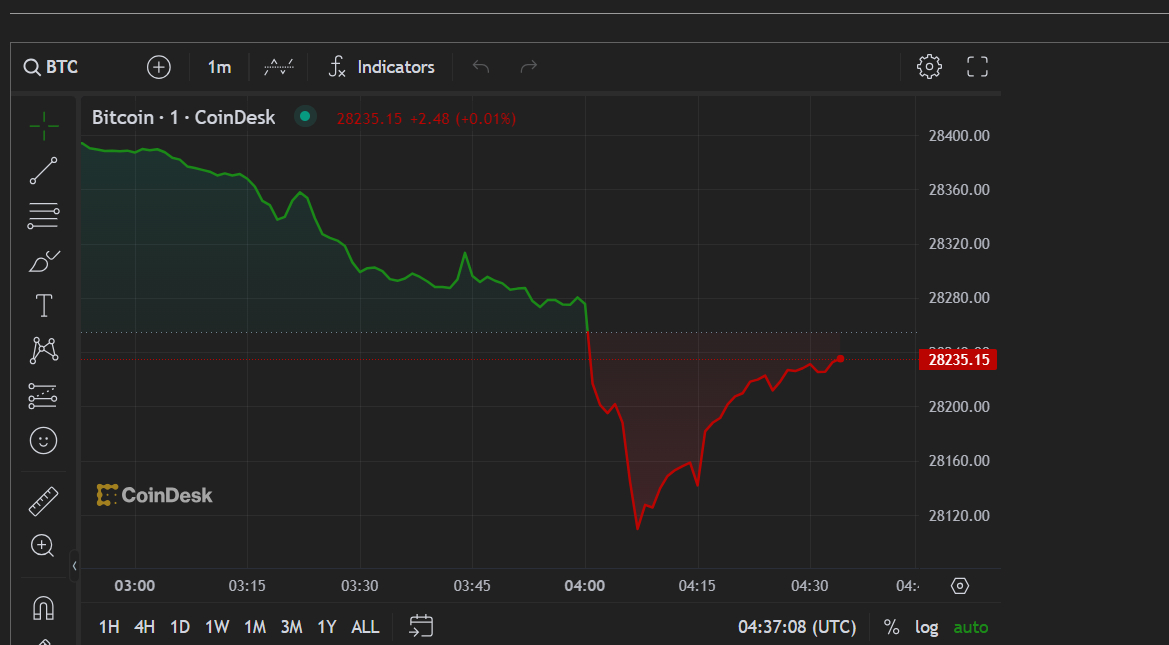Collapse the drawing toolbar with arrow
Image resolution: width=1169 pixels, height=645 pixels.
pyautogui.click(x=74, y=565)
